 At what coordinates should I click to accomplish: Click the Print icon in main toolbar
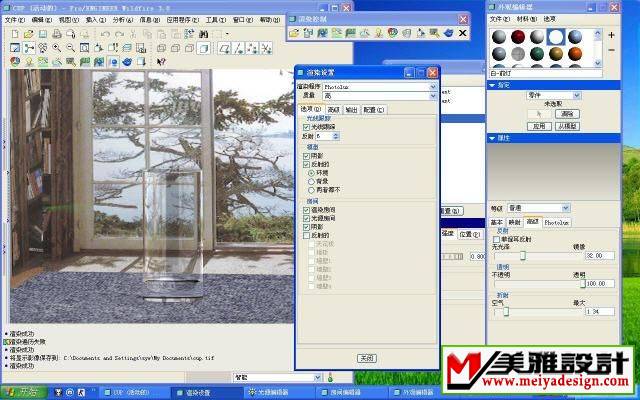tap(57, 34)
